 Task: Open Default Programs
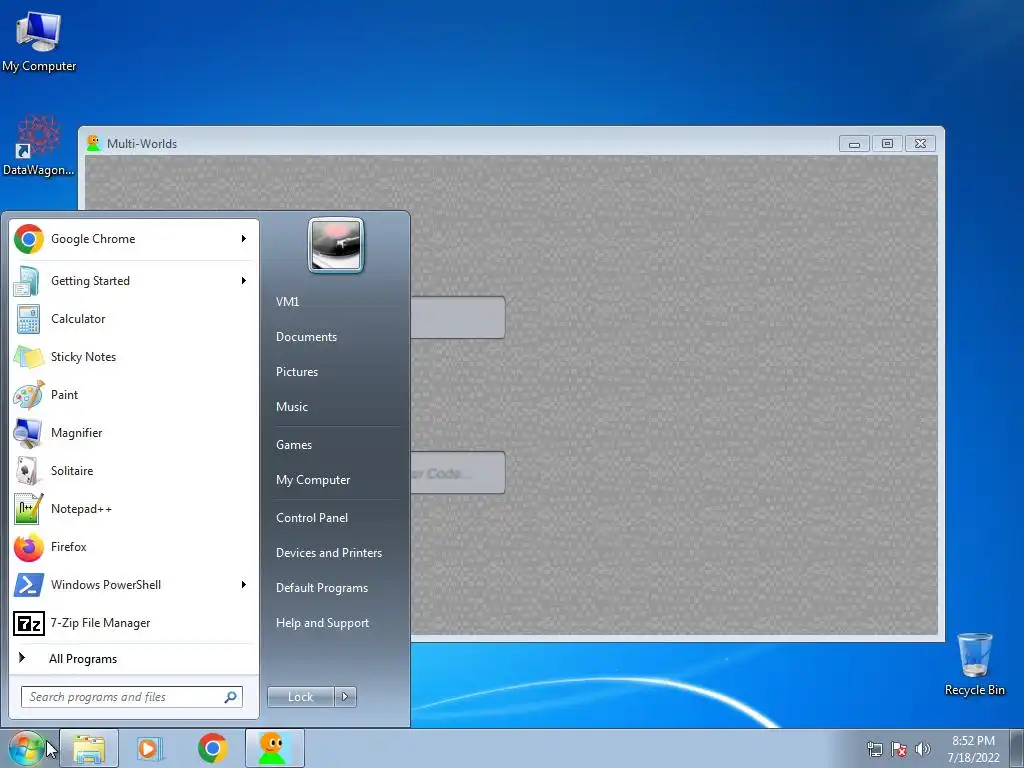click(x=322, y=588)
